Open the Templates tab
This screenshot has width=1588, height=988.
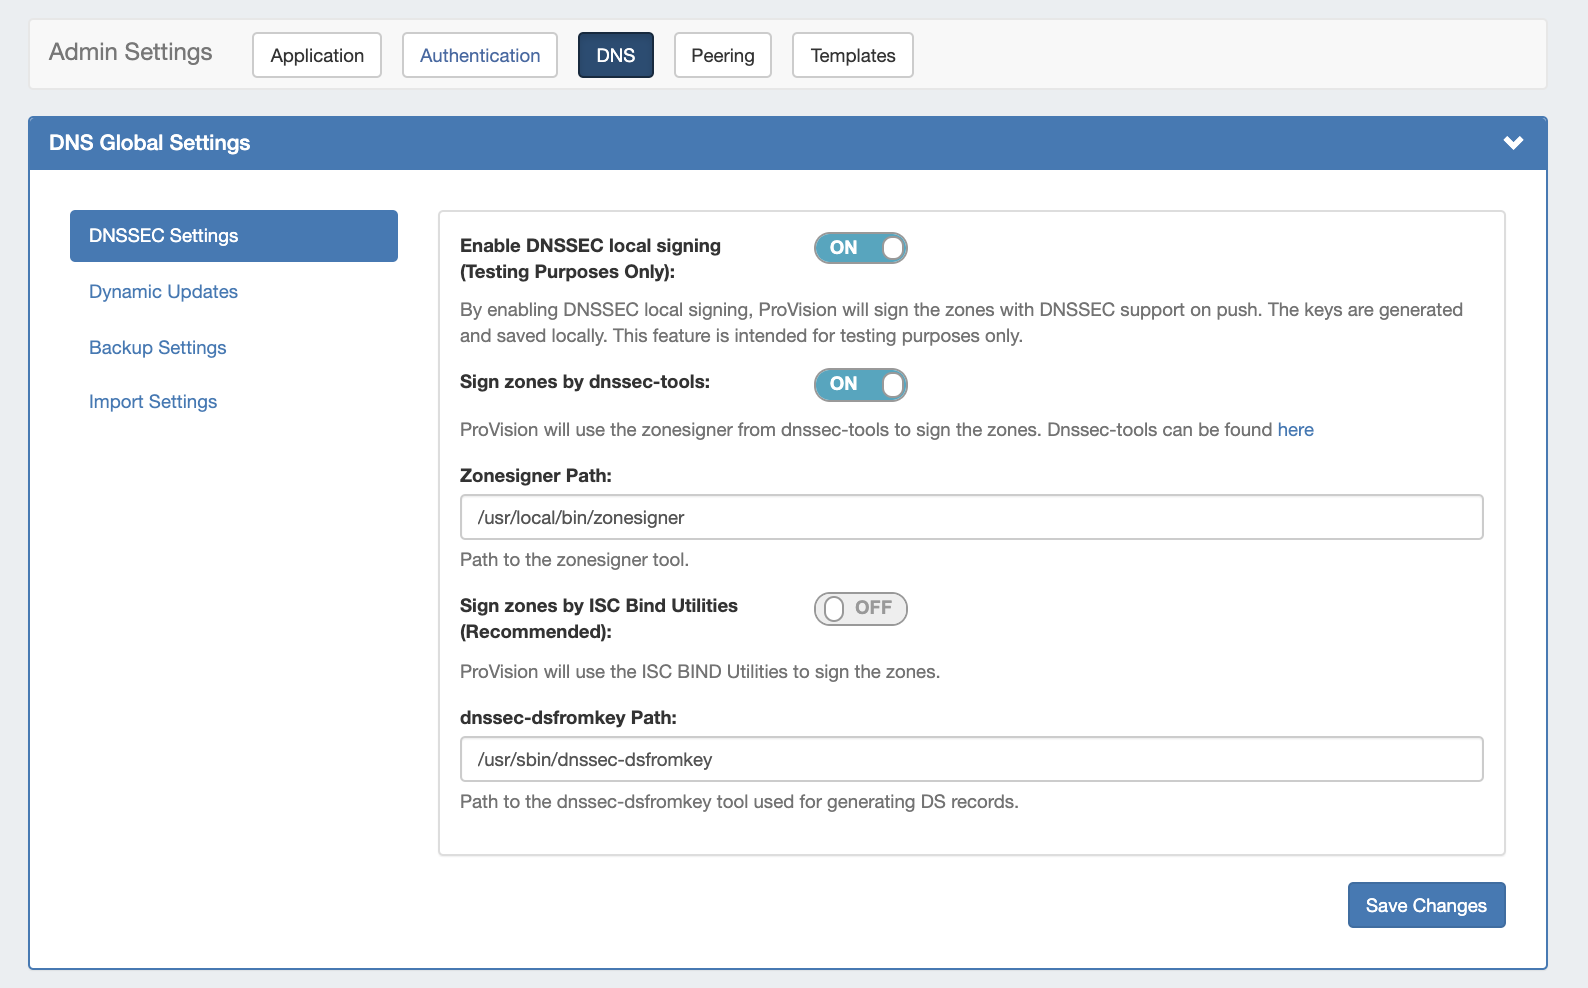(x=852, y=55)
